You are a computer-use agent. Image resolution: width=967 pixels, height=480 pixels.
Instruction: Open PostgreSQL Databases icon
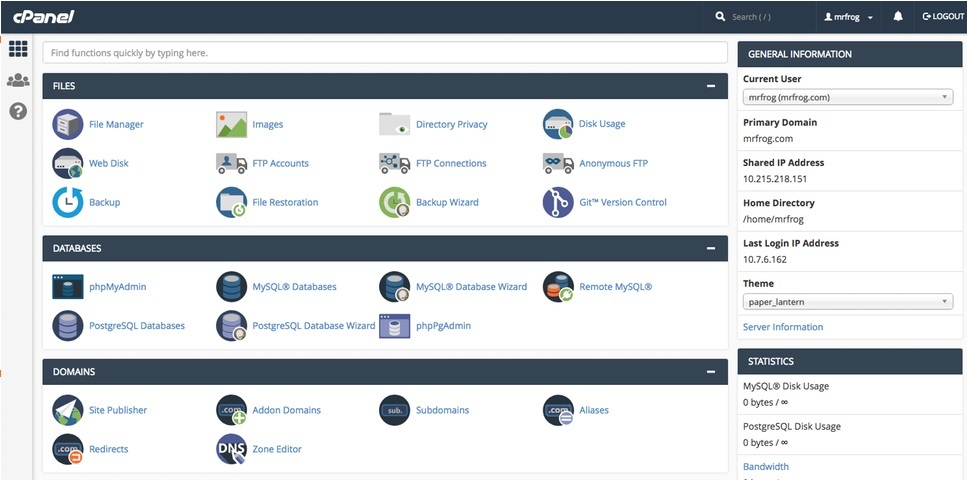coord(68,326)
